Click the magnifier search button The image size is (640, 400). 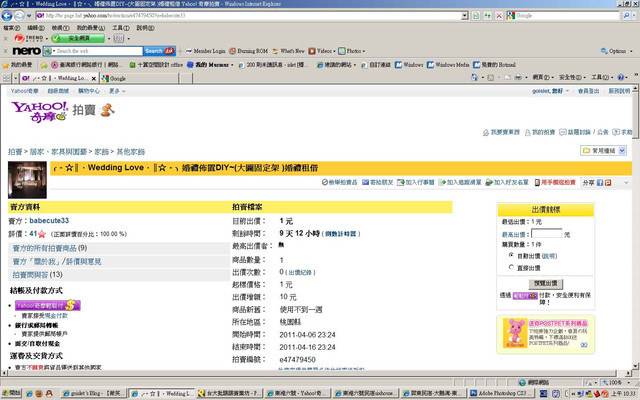click(x=626, y=16)
